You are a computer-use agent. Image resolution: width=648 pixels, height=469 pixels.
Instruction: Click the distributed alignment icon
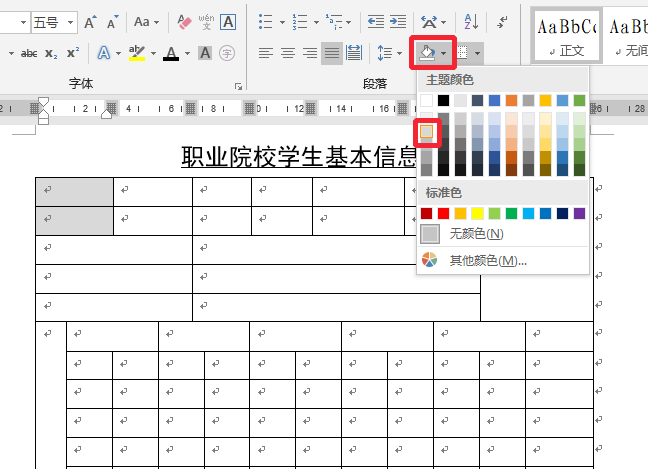pos(354,53)
